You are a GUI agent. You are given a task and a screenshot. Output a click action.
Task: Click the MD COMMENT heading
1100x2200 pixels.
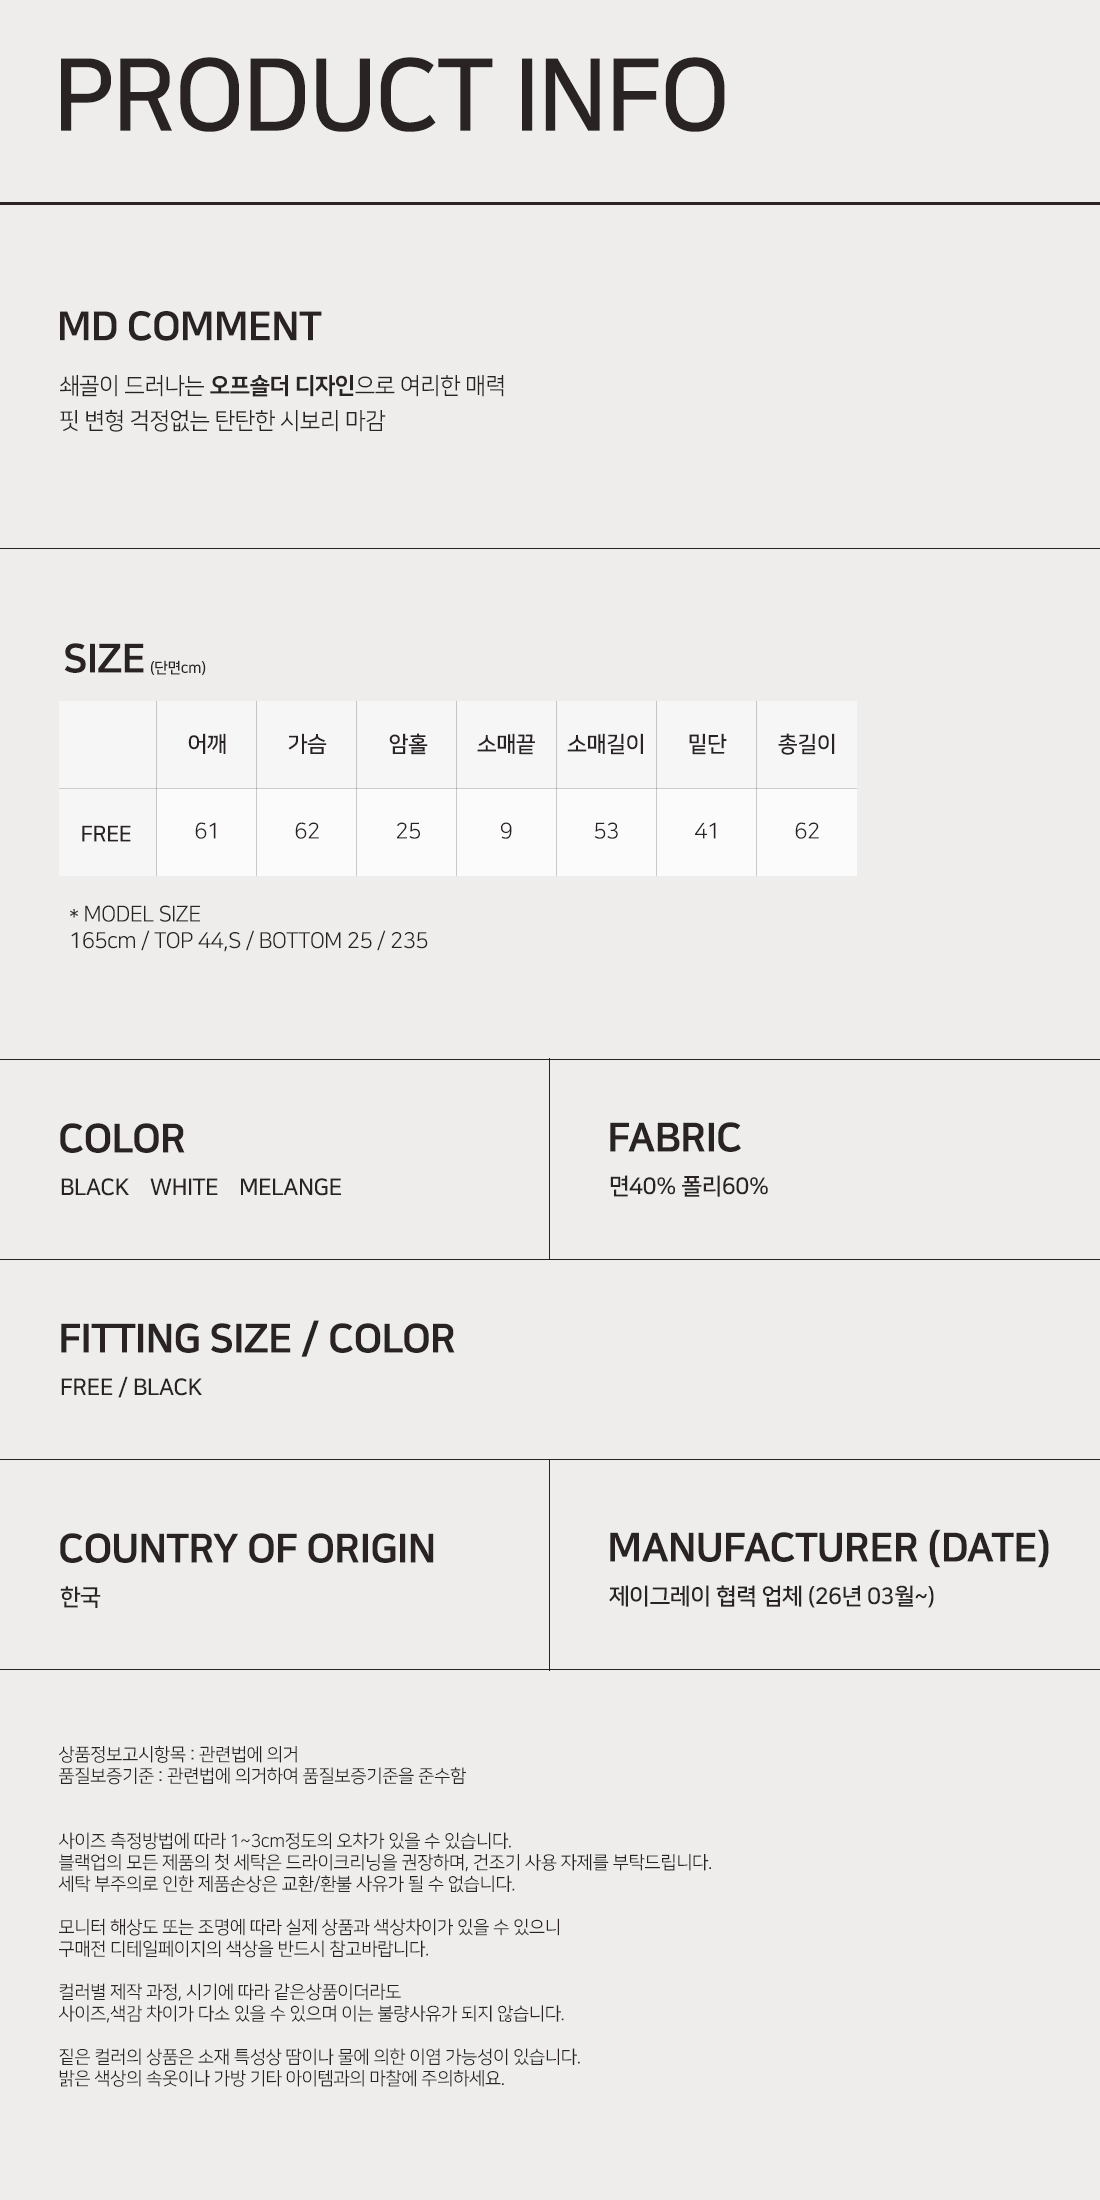(189, 327)
